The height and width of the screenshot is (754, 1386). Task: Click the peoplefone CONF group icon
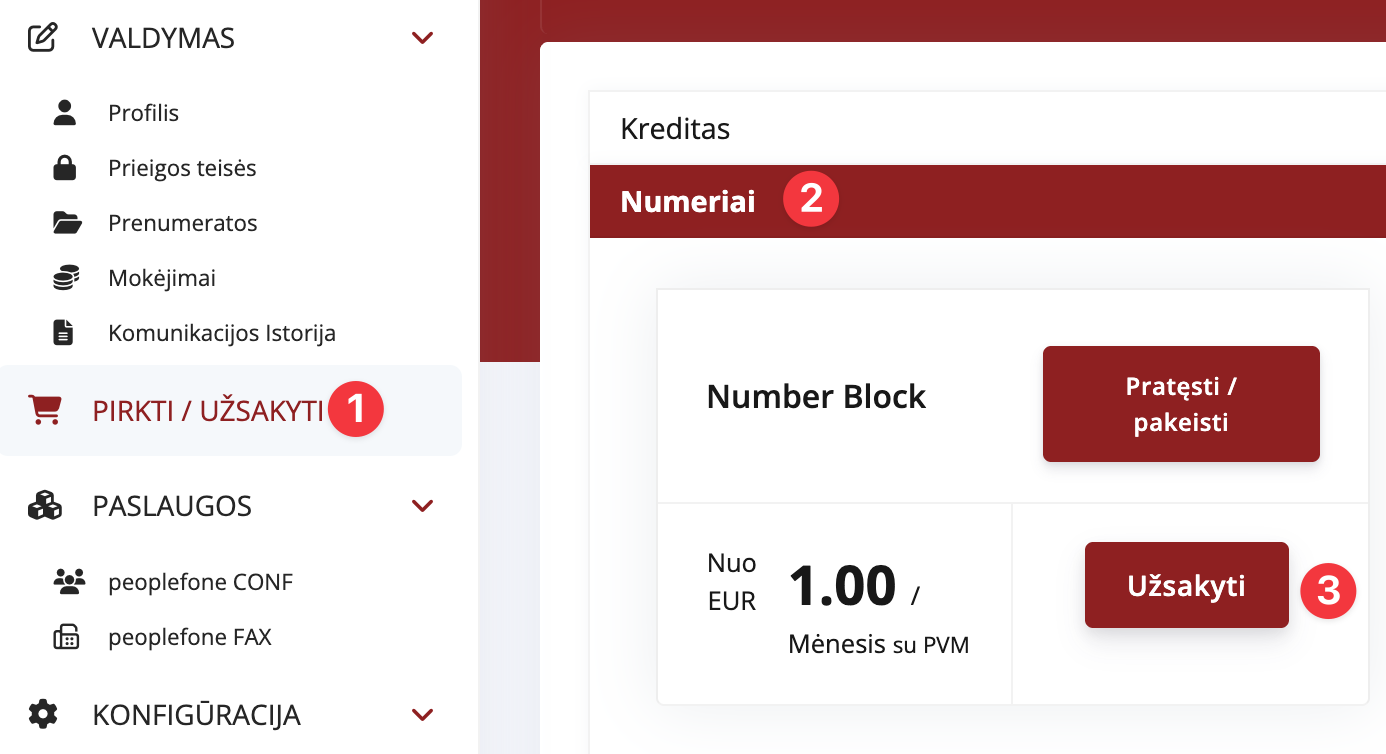[68, 582]
